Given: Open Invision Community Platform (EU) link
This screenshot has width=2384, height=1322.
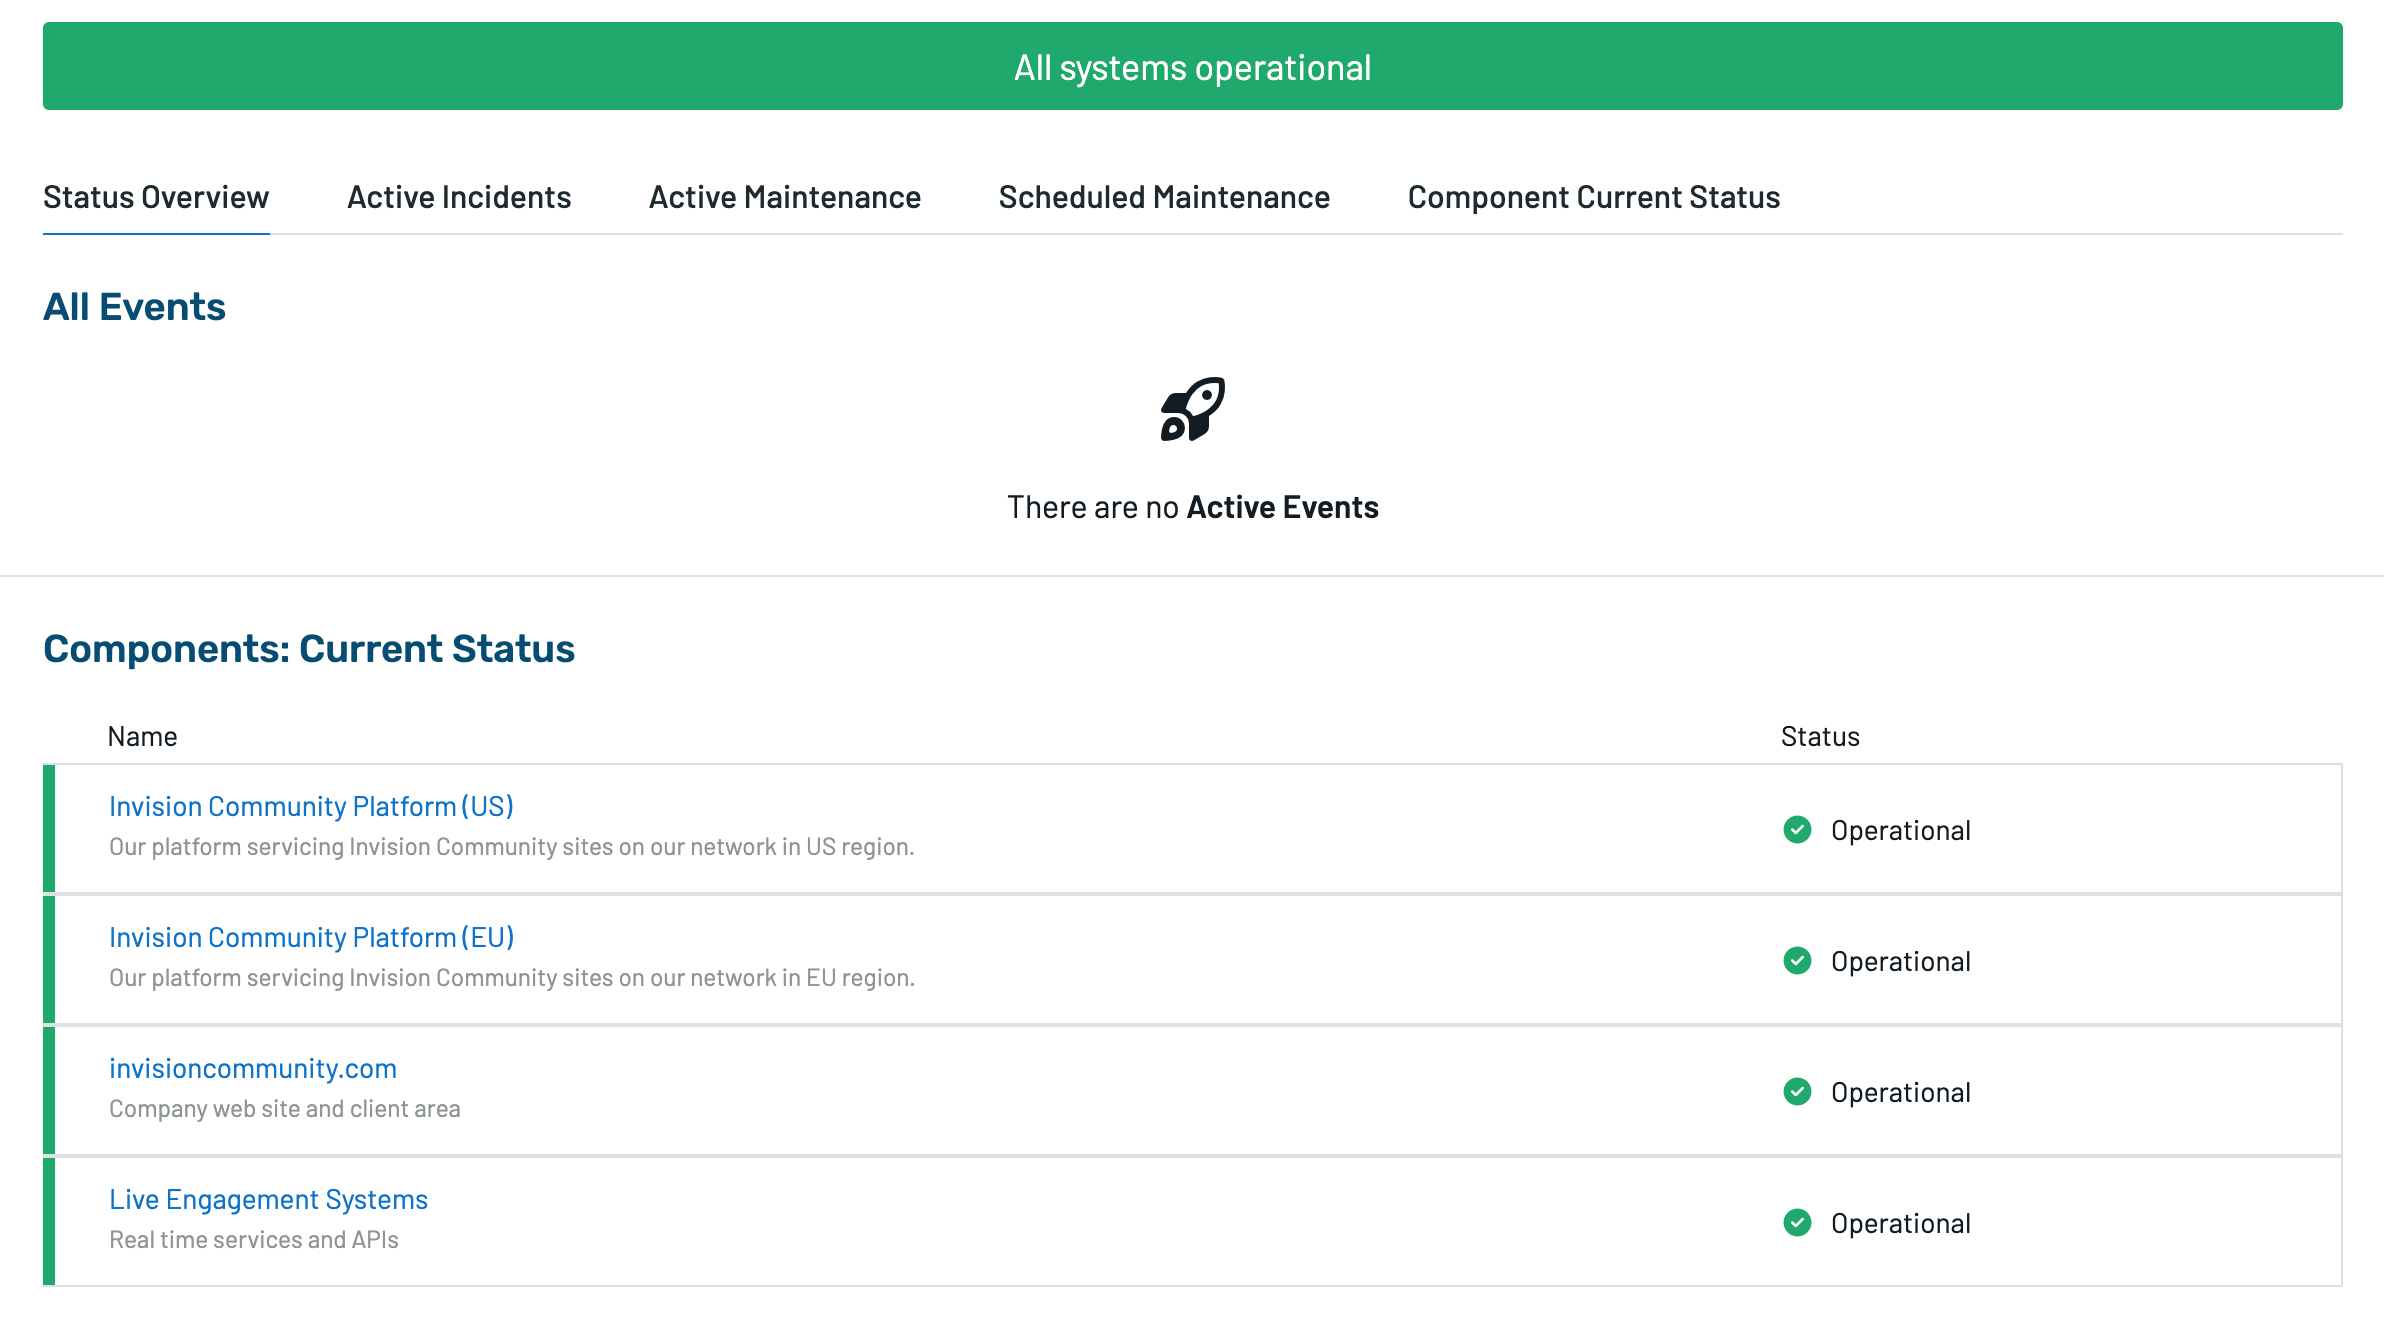Looking at the screenshot, I should pyautogui.click(x=312, y=937).
